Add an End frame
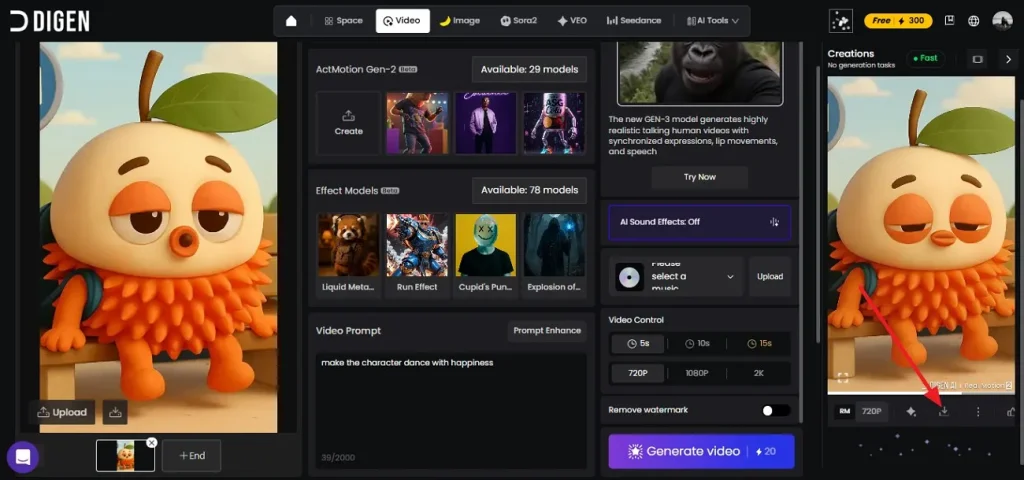The width and height of the screenshot is (1024, 480). coord(191,456)
